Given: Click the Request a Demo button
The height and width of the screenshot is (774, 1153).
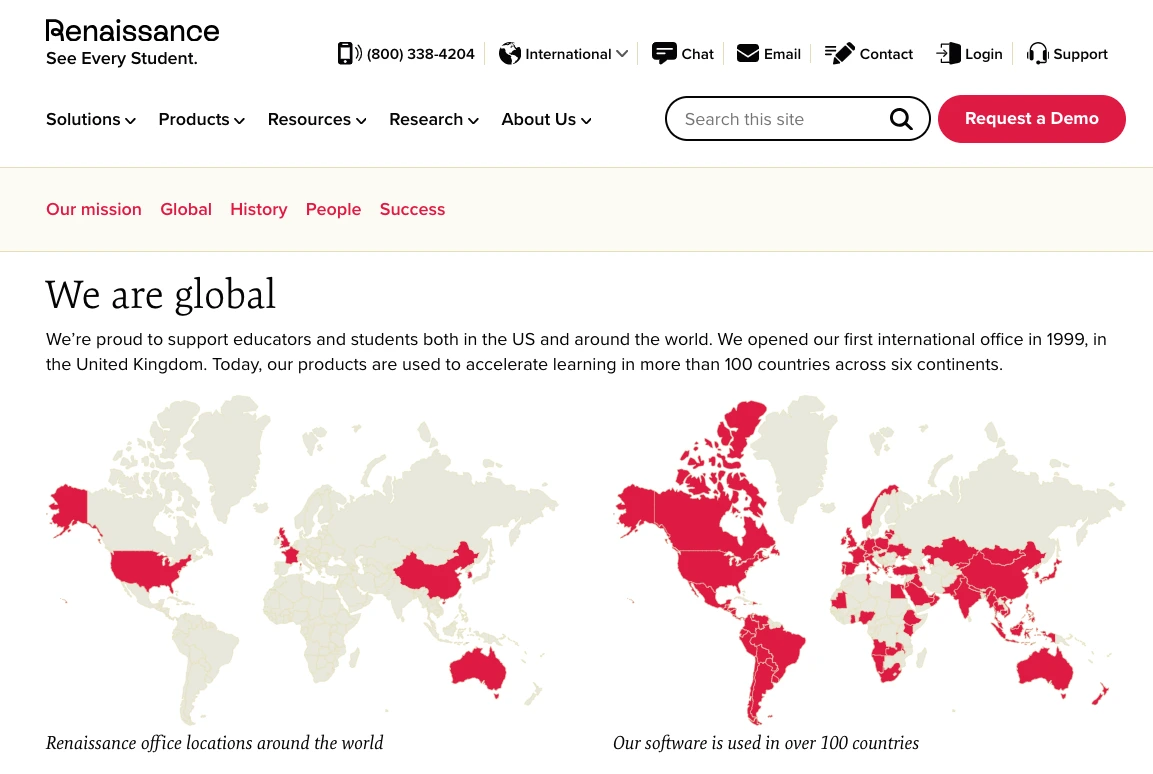Looking at the screenshot, I should pyautogui.click(x=1031, y=118).
